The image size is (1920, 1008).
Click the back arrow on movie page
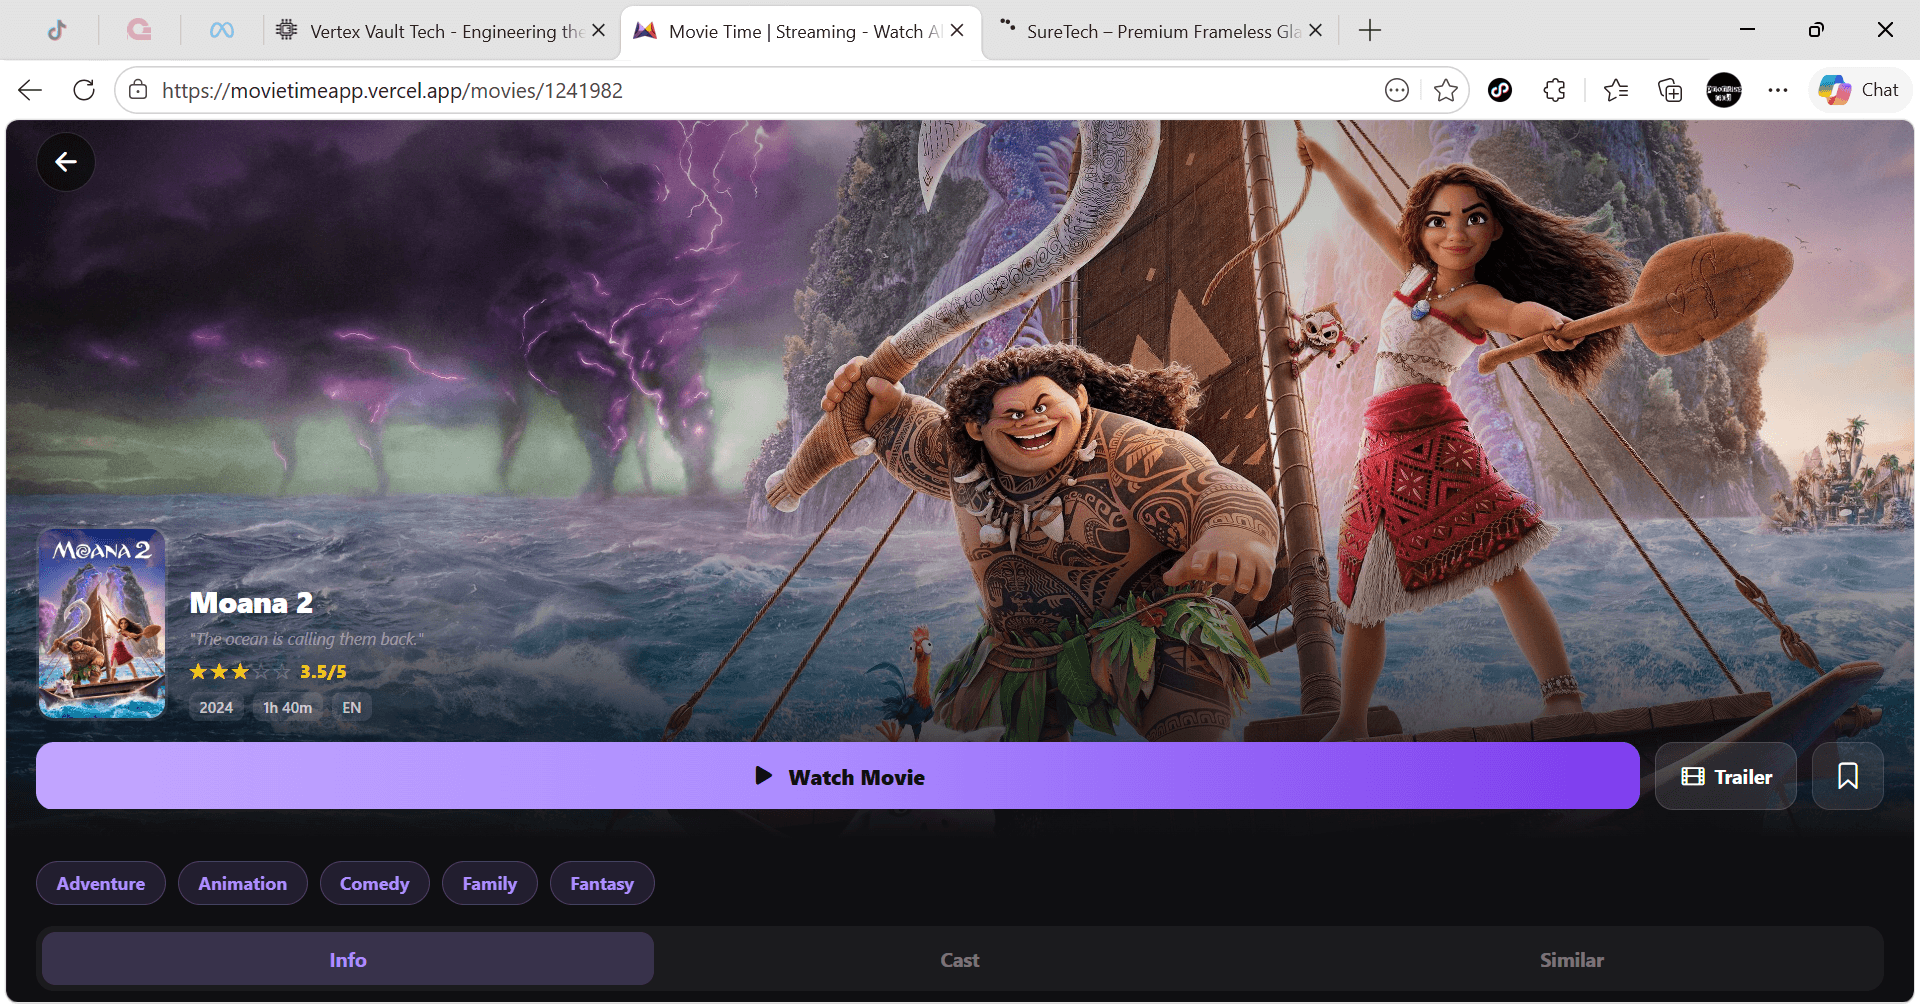[x=66, y=162]
